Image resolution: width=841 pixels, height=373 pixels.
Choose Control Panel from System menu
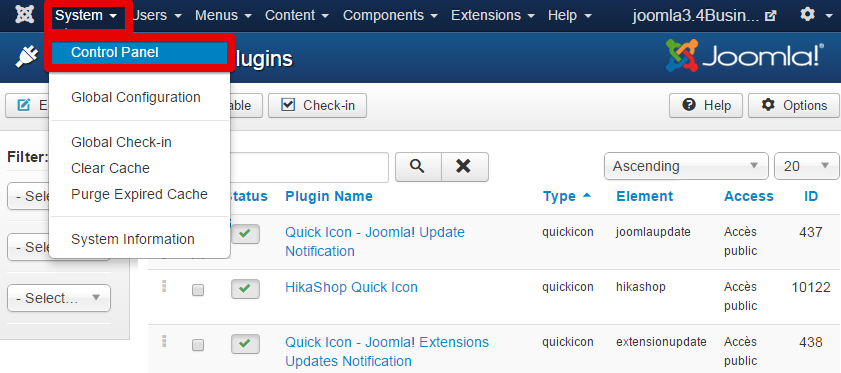tap(140, 52)
